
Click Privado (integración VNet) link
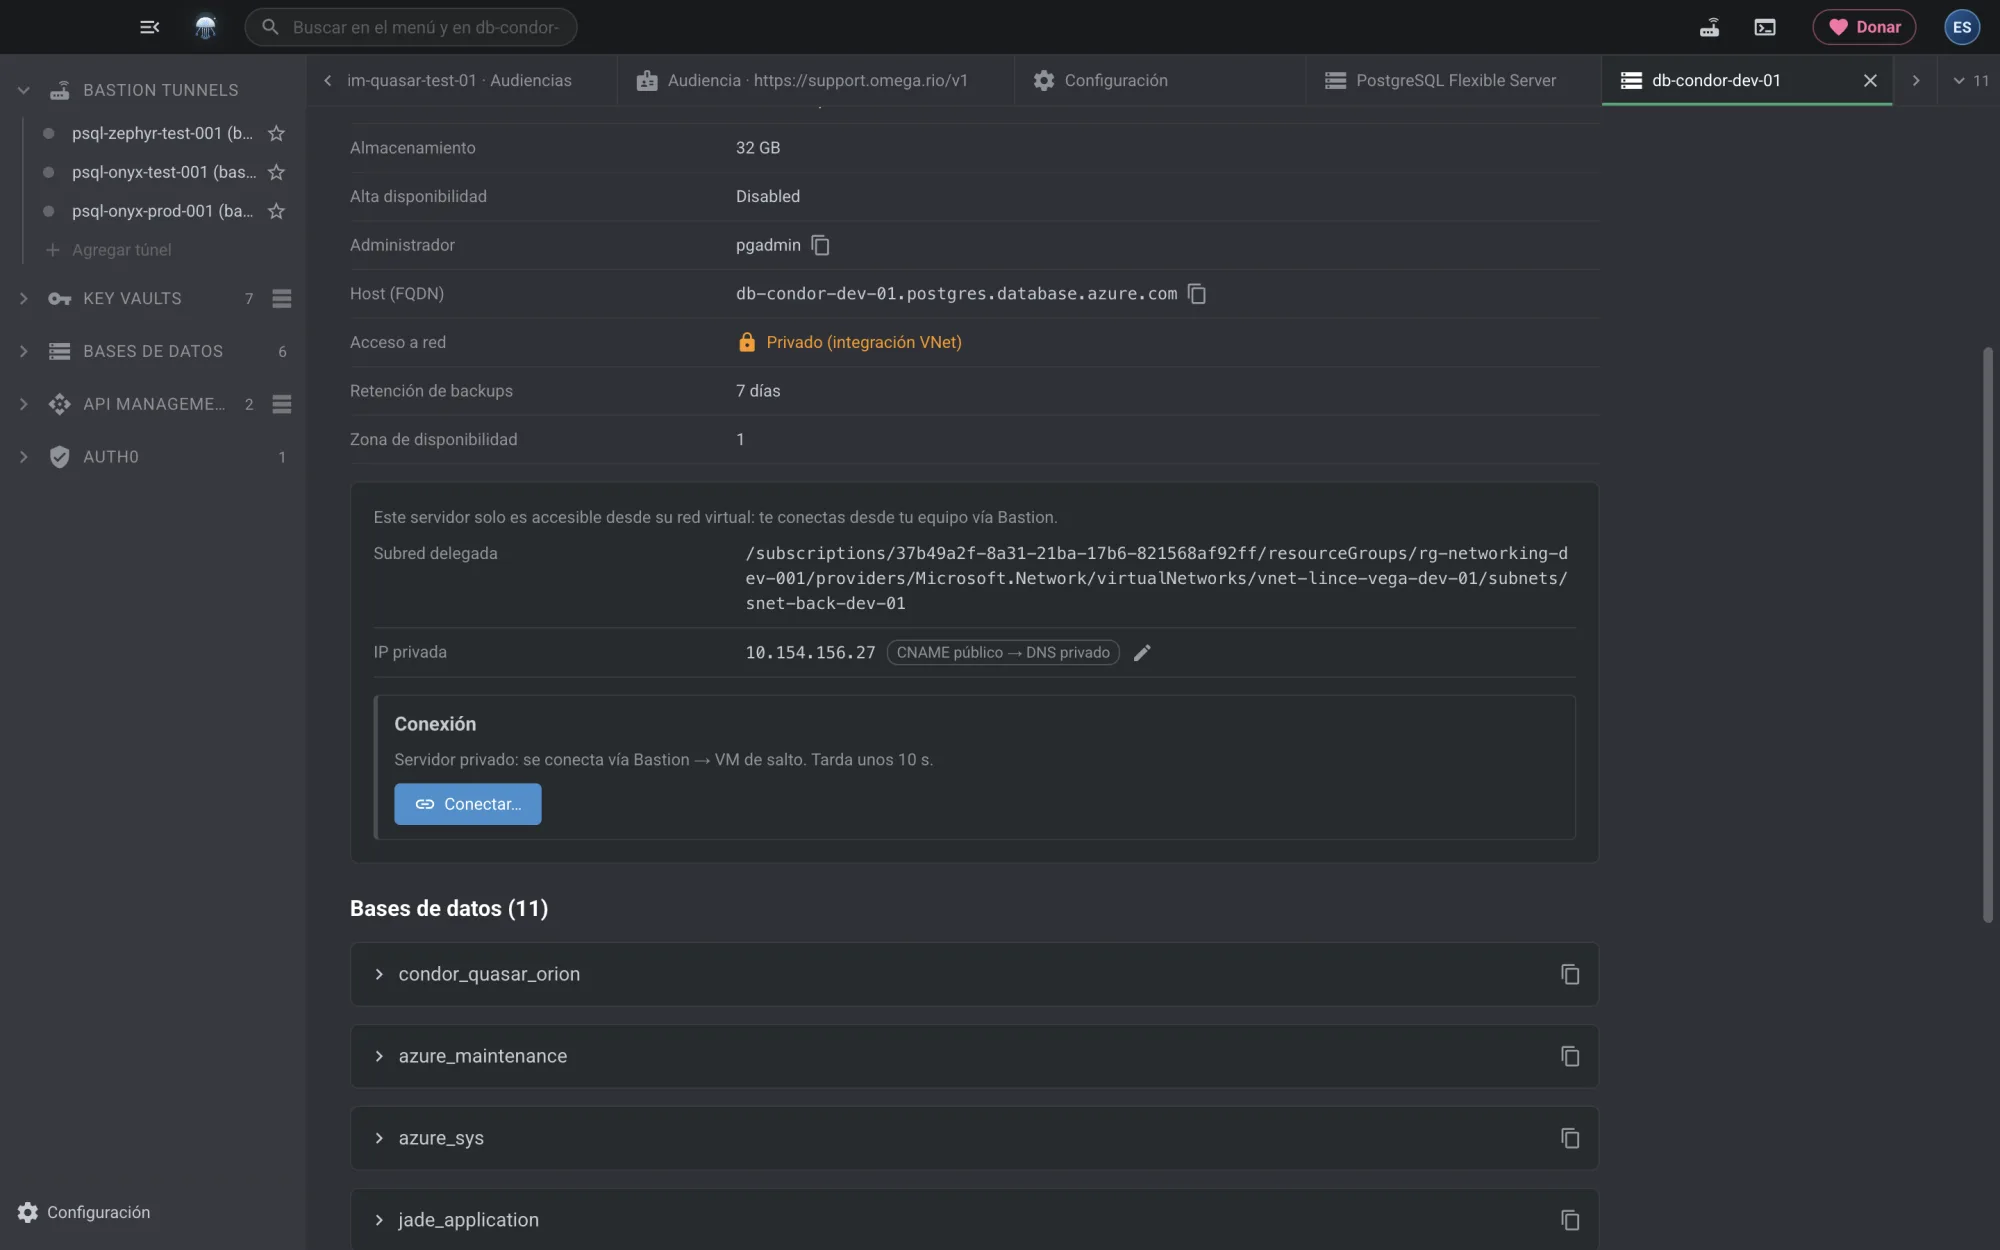point(864,342)
